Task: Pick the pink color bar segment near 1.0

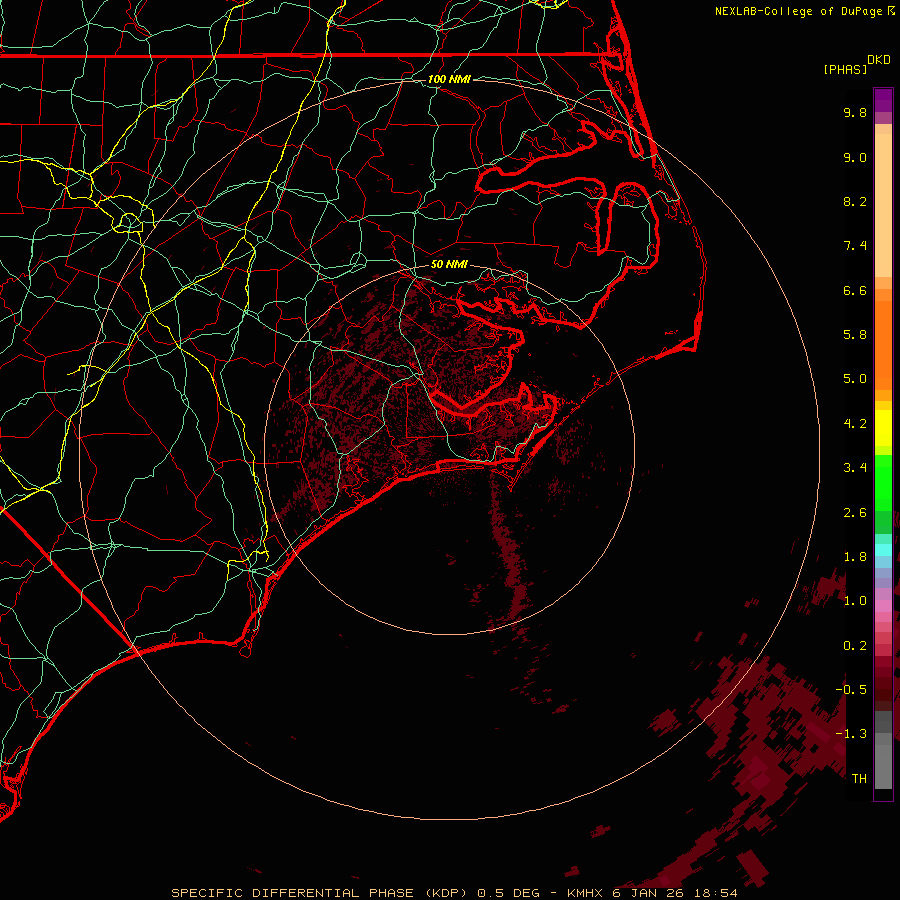Action: pyautogui.click(x=883, y=606)
